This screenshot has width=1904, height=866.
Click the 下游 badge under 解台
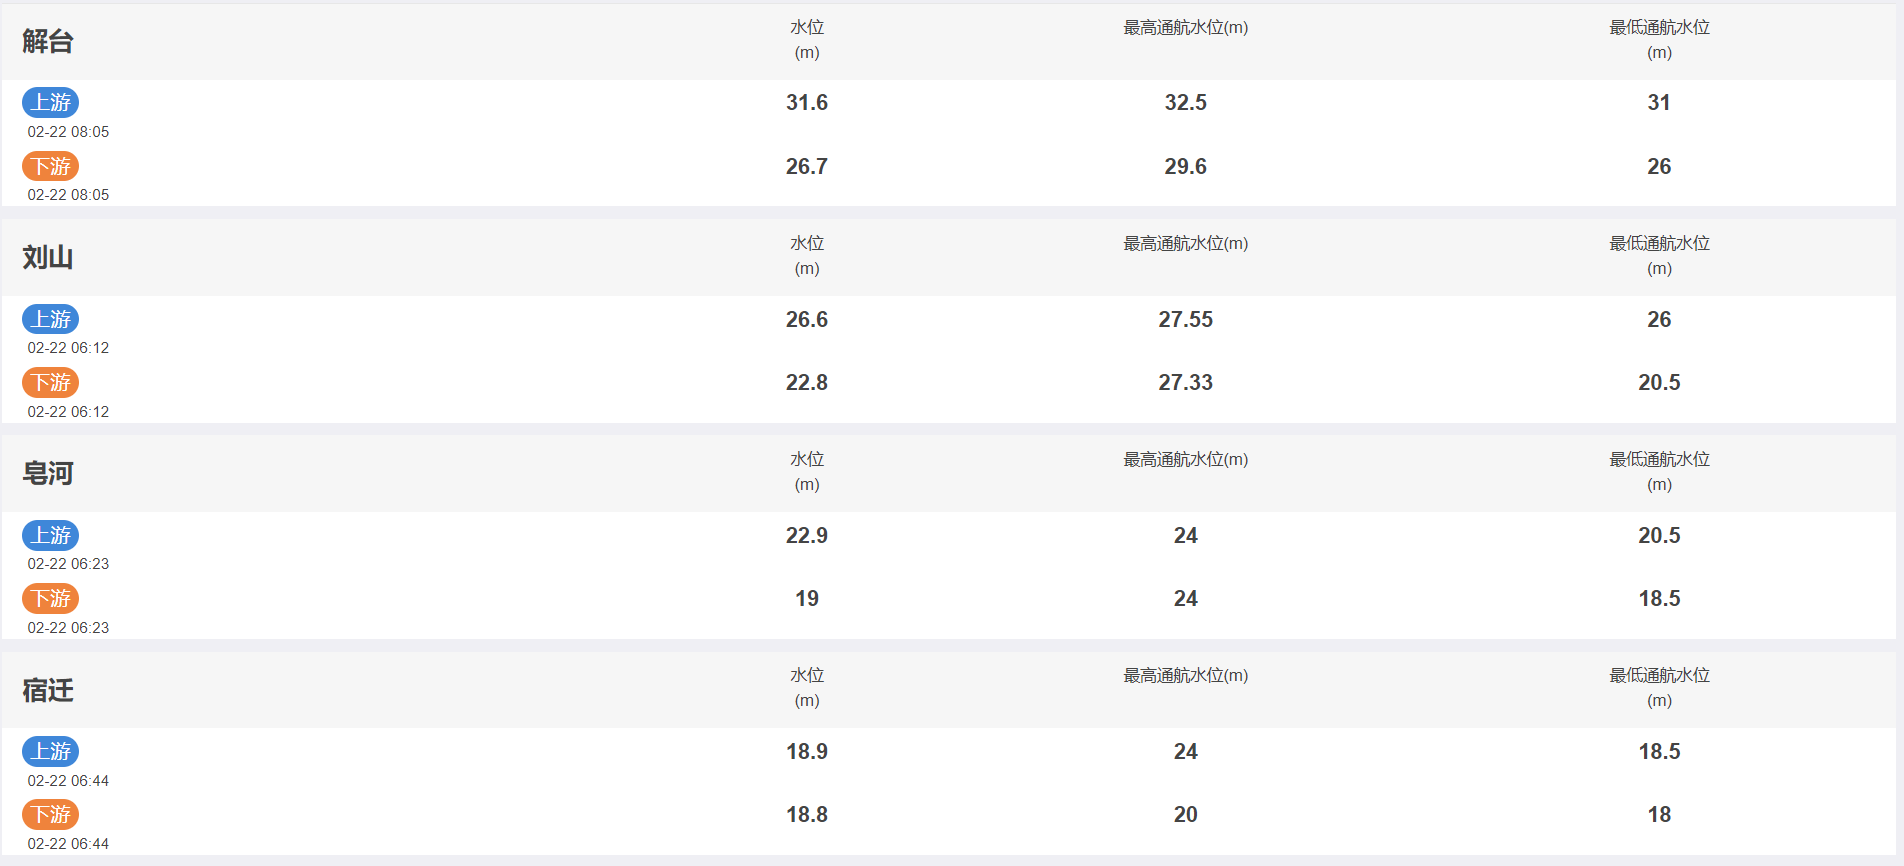(51, 166)
